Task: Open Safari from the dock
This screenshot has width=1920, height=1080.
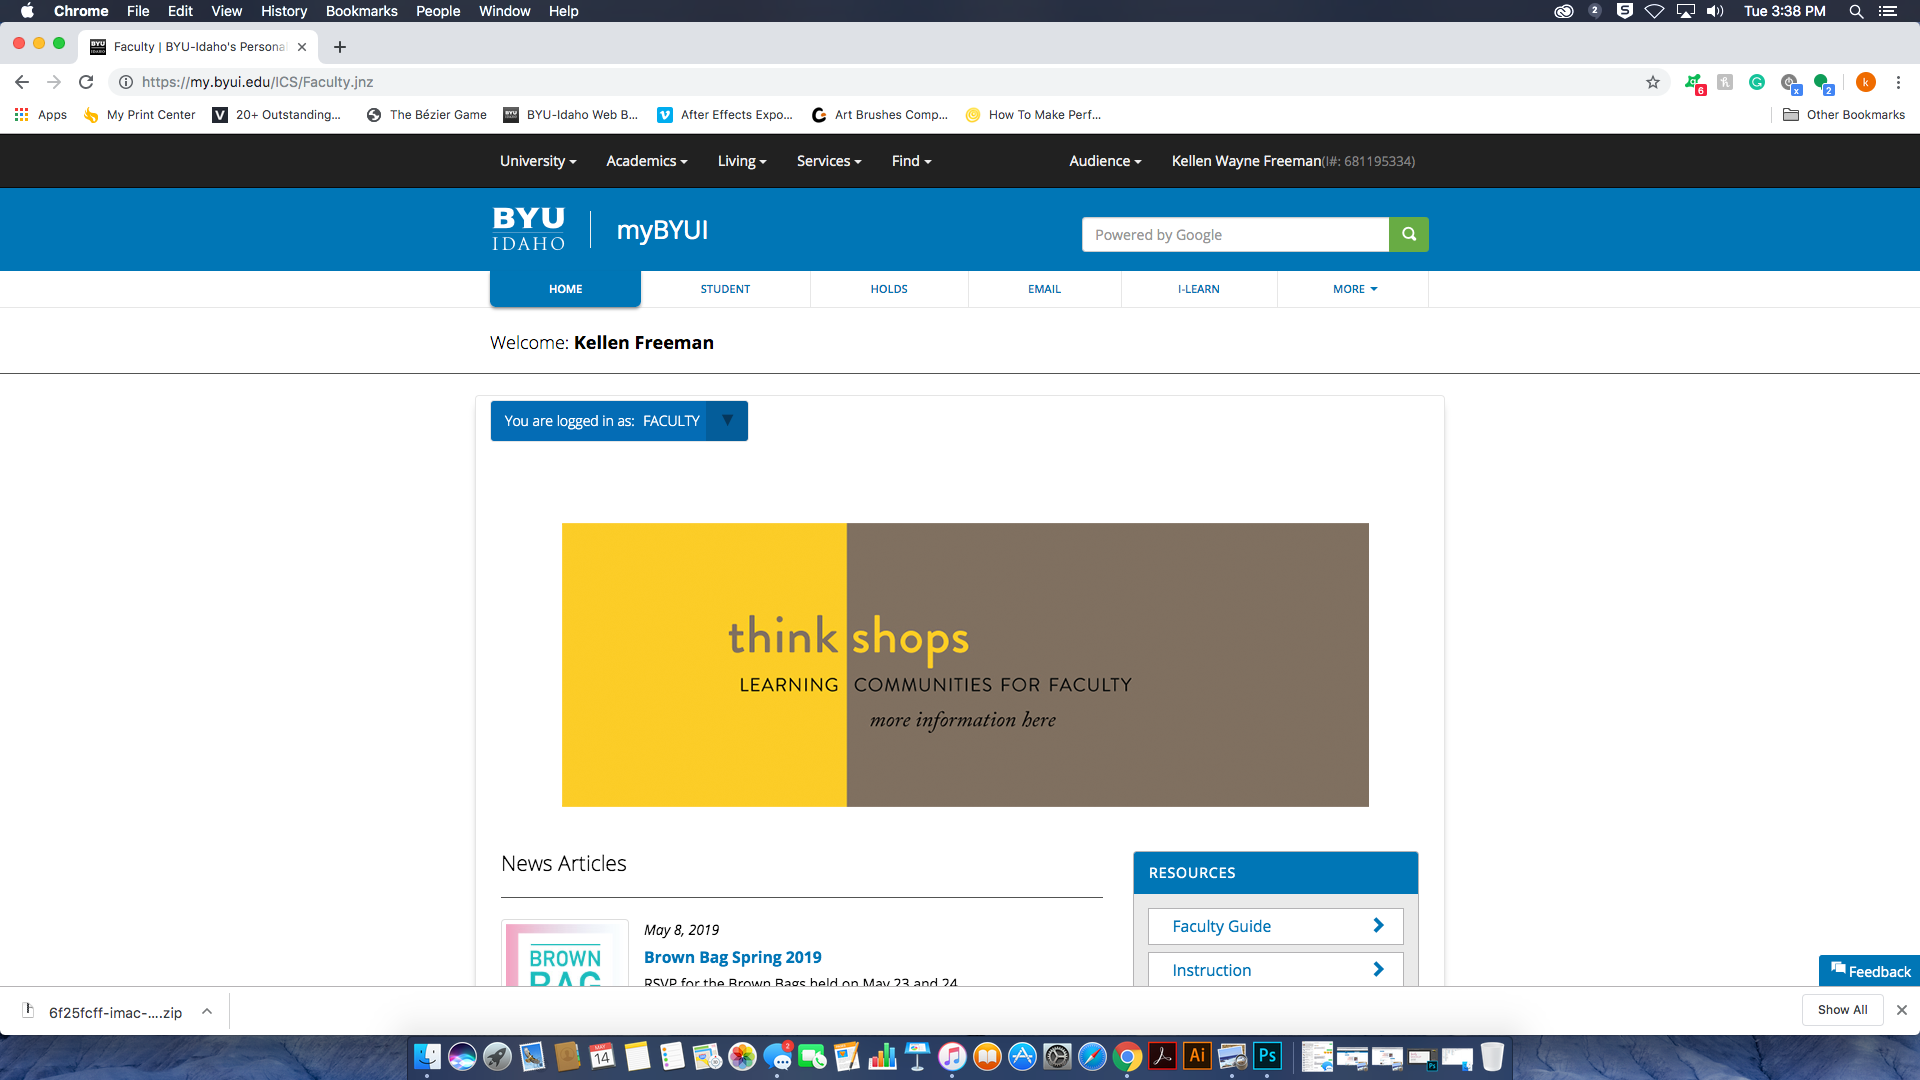Action: 1092,1056
